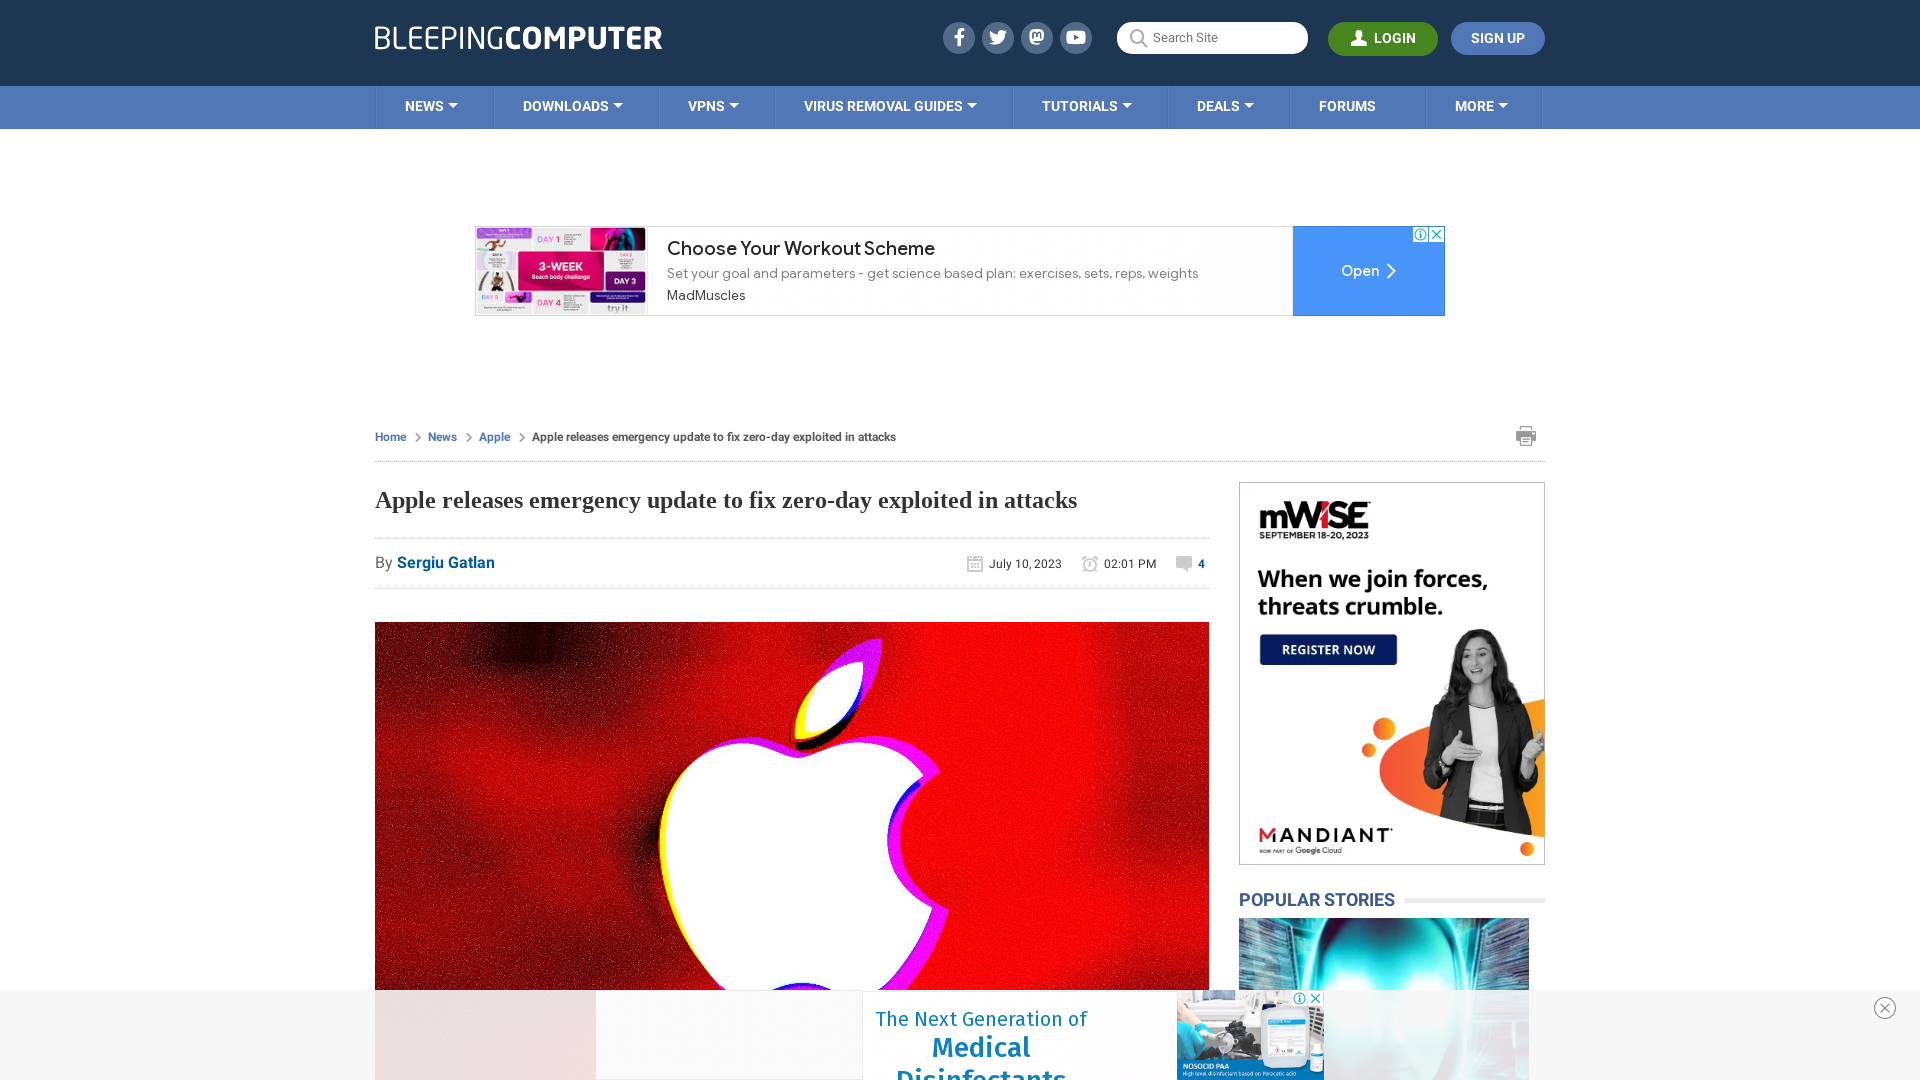Expand the DOWNLOADS navigation menu
1920x1080 pixels.
click(x=572, y=107)
